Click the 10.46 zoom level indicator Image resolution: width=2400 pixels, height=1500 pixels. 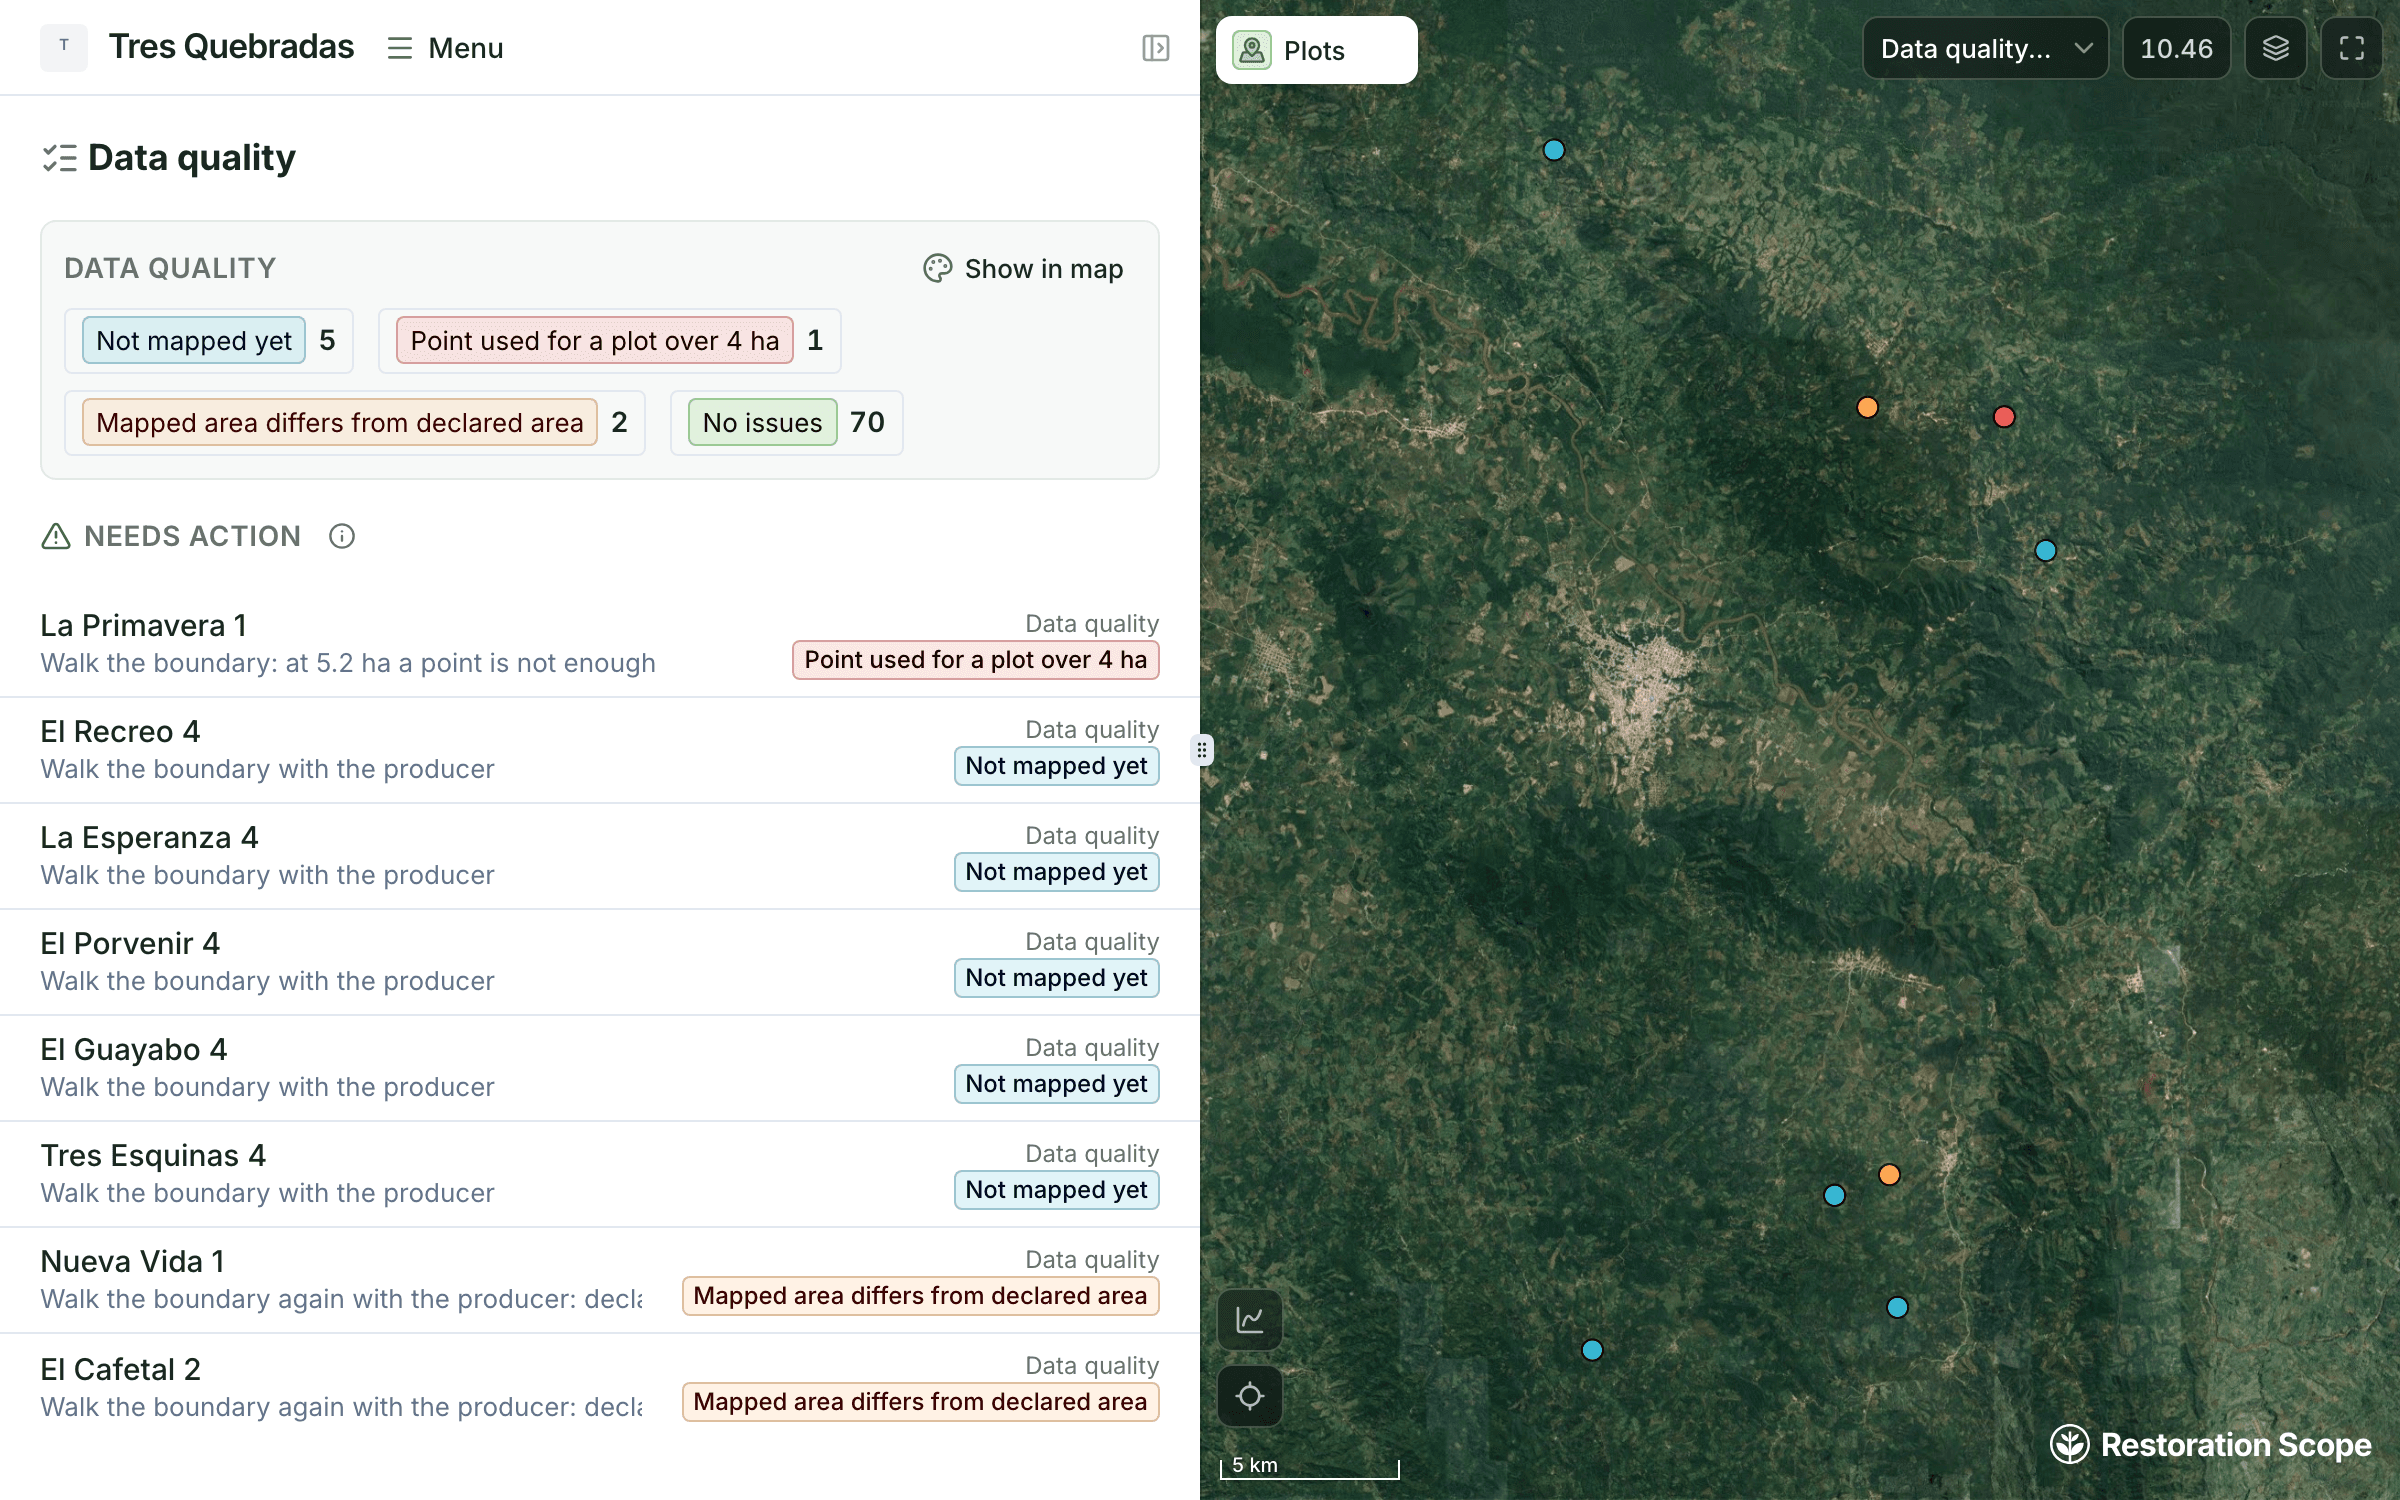click(x=2176, y=48)
